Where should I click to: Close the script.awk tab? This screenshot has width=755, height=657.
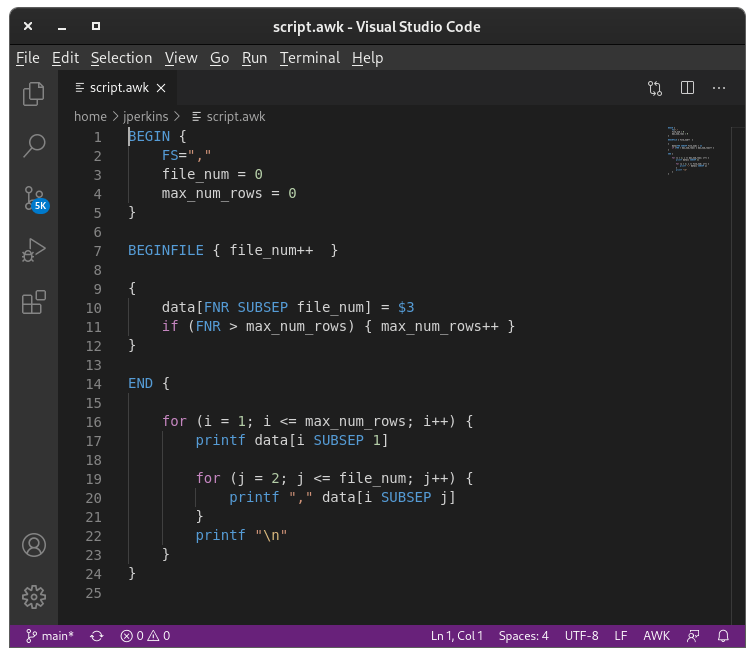coord(161,88)
